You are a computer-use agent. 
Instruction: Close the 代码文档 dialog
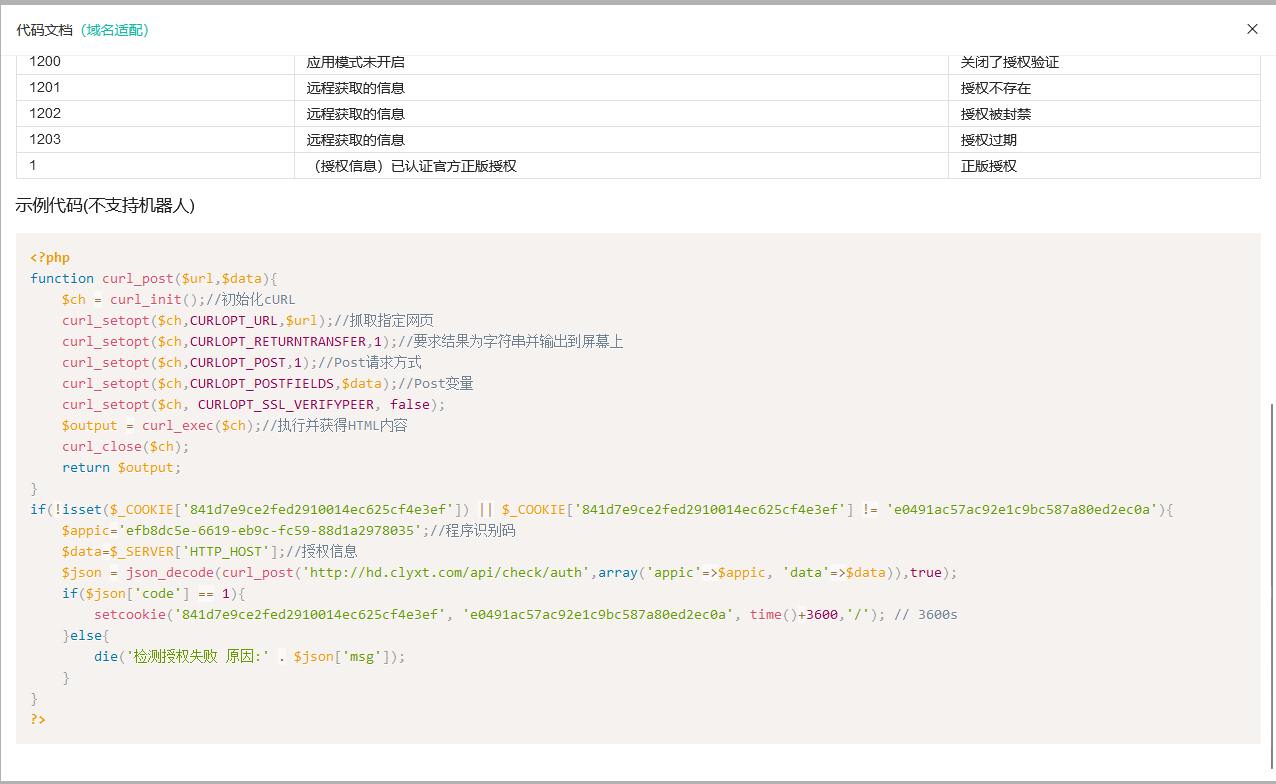click(1252, 29)
